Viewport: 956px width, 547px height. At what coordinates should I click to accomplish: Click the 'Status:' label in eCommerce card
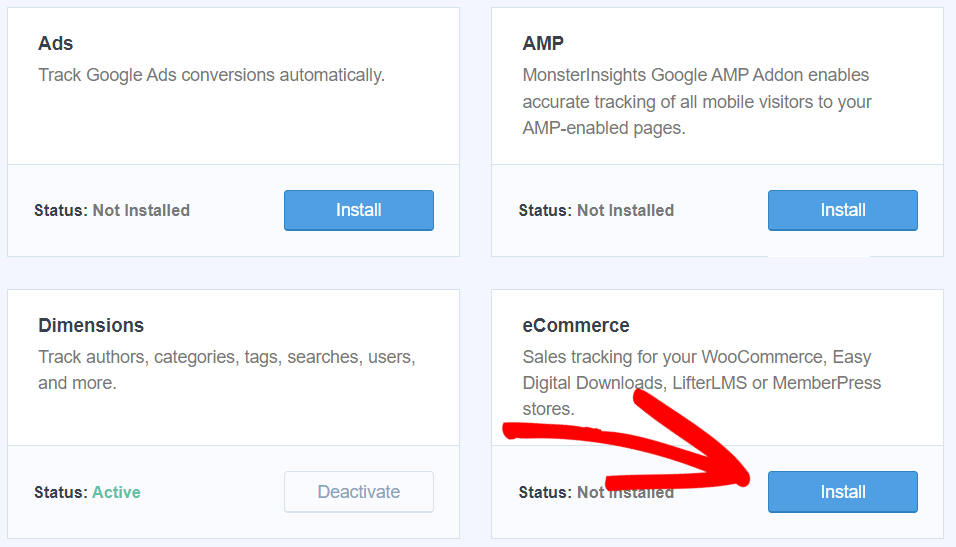click(x=545, y=492)
